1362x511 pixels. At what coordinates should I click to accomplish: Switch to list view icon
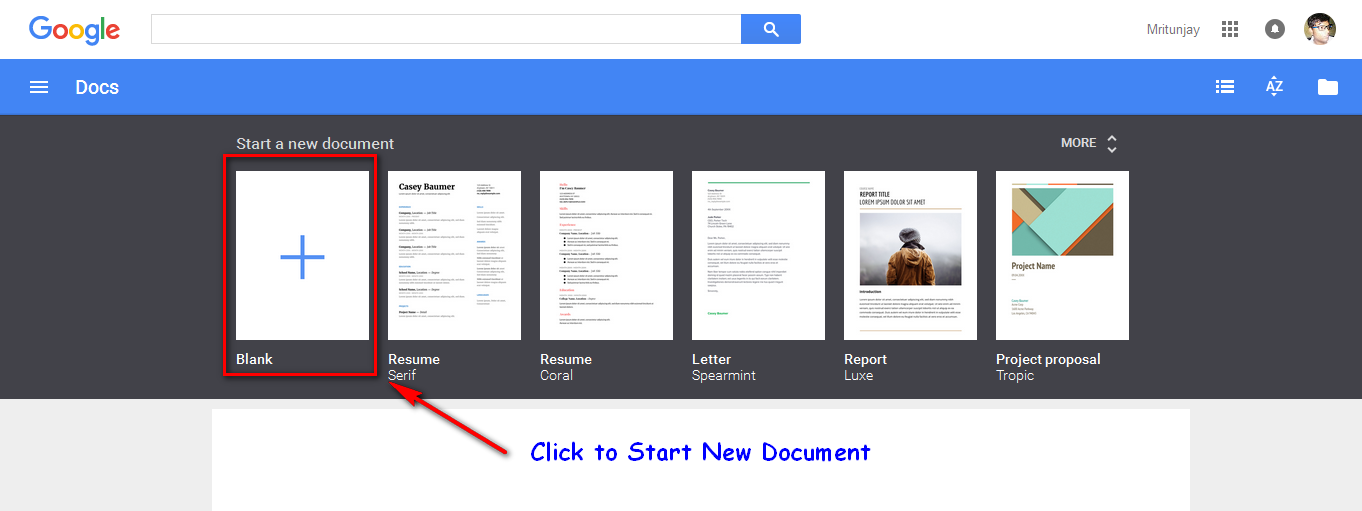pyautogui.click(x=1224, y=87)
